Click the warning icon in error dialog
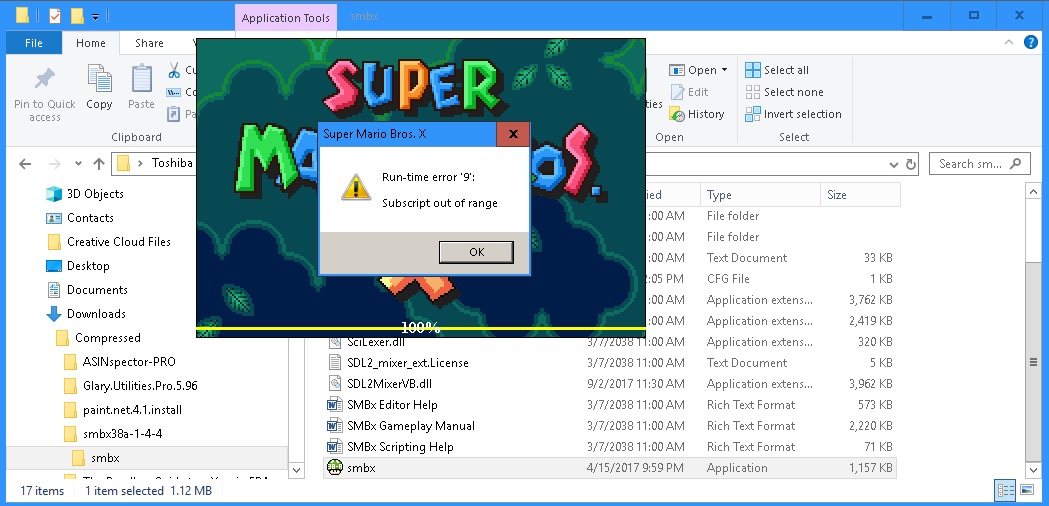 356,187
